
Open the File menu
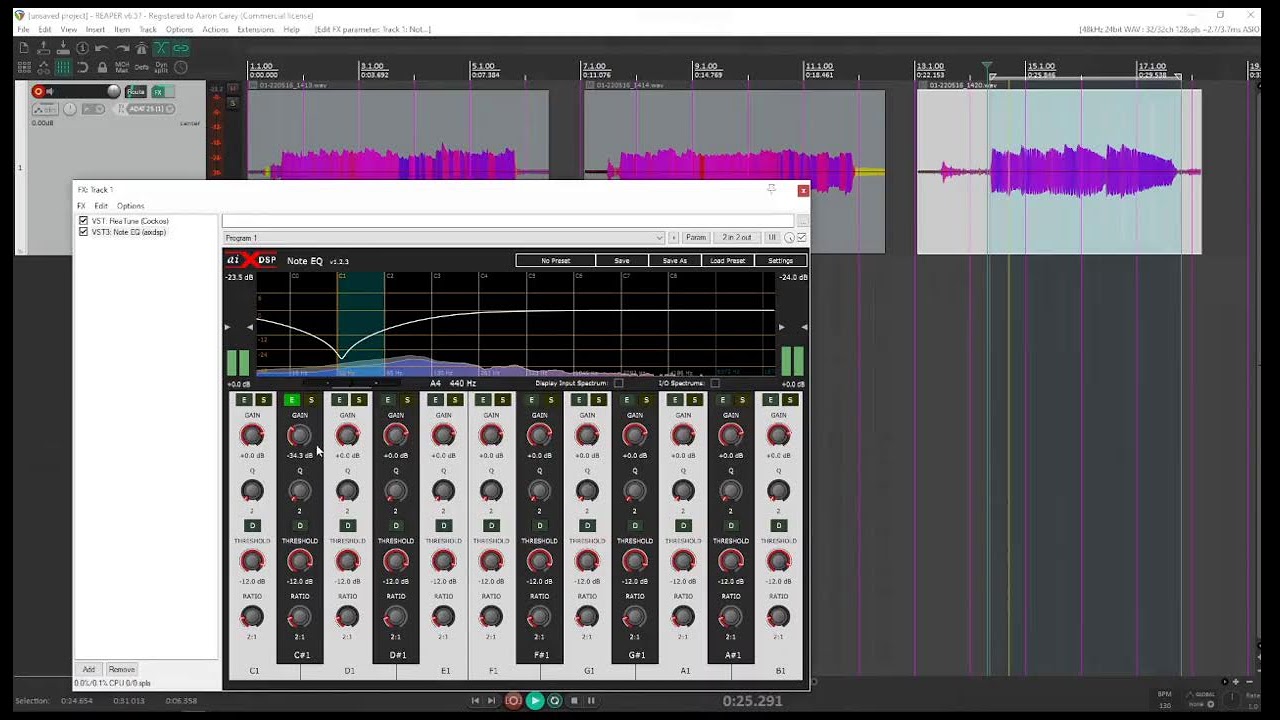23,30
